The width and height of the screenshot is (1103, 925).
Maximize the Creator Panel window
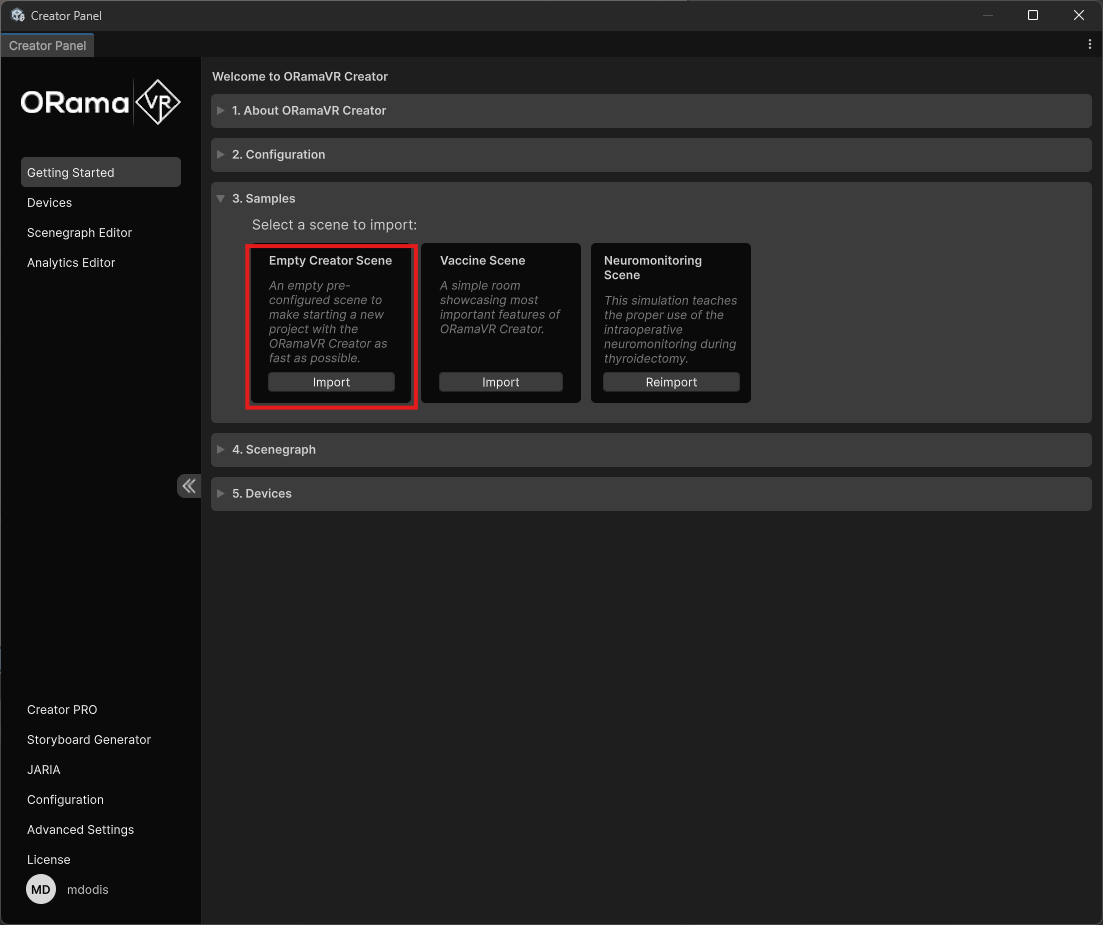pyautogui.click(x=1033, y=15)
